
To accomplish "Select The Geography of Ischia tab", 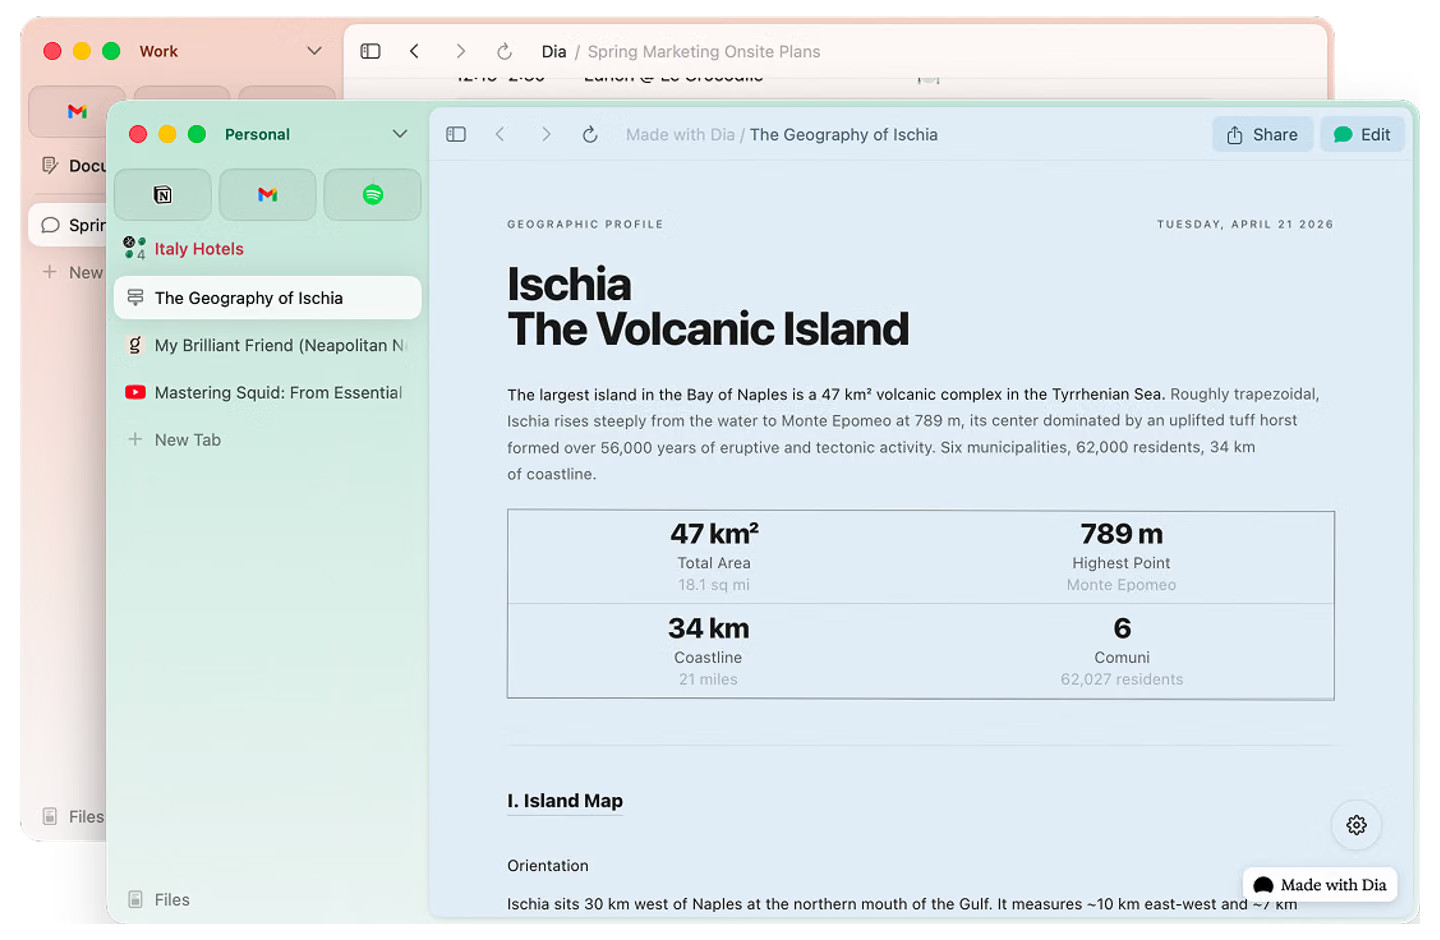I will coord(267,298).
